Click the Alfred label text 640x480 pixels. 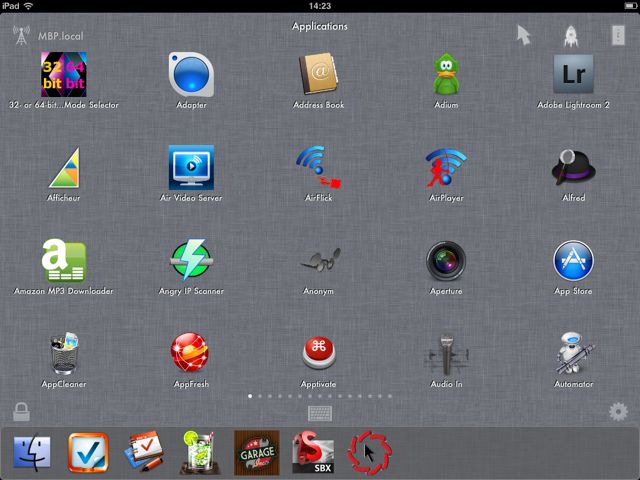(573, 198)
